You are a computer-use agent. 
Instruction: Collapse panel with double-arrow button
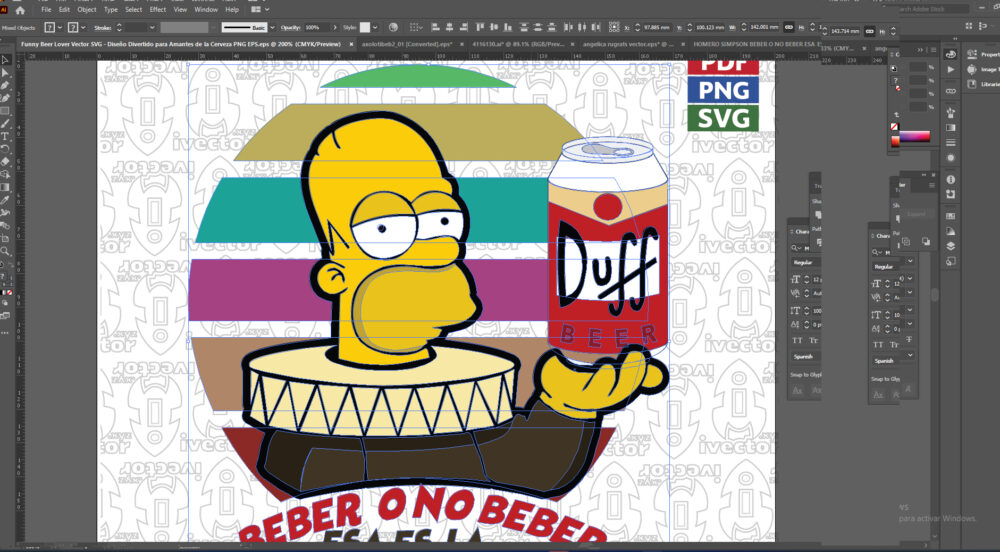click(921, 49)
